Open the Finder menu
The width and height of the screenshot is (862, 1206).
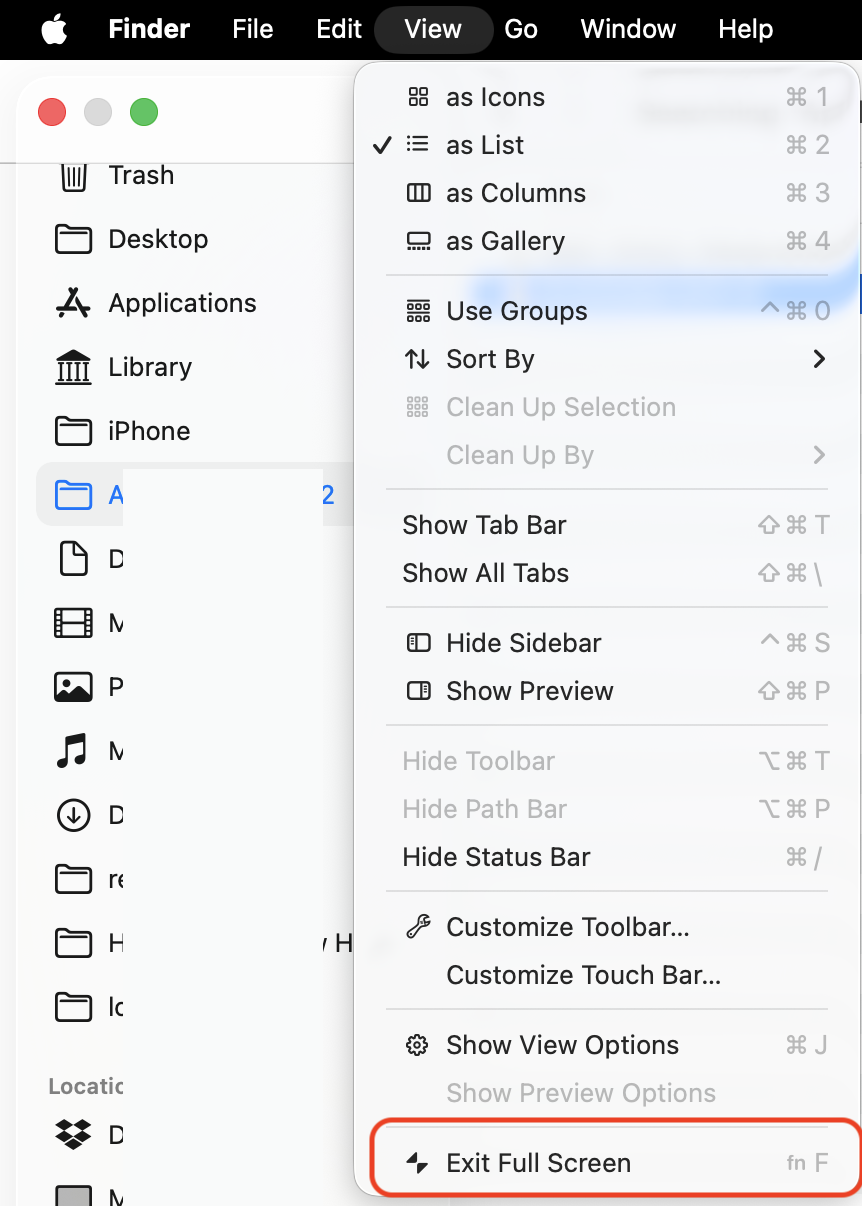click(x=149, y=29)
